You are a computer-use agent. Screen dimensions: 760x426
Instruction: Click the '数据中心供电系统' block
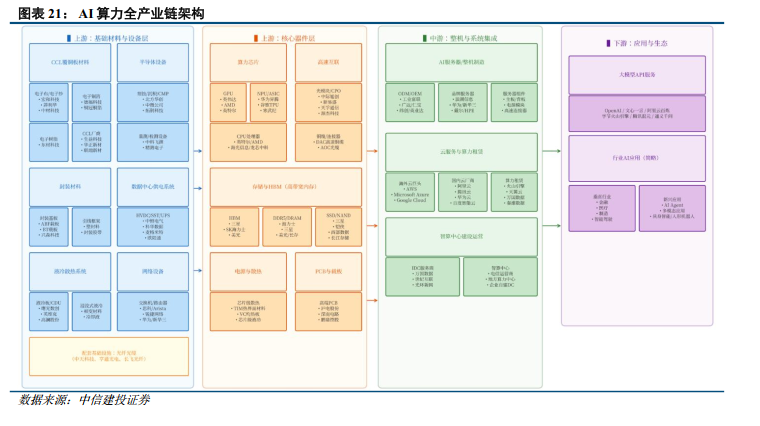[153, 187]
